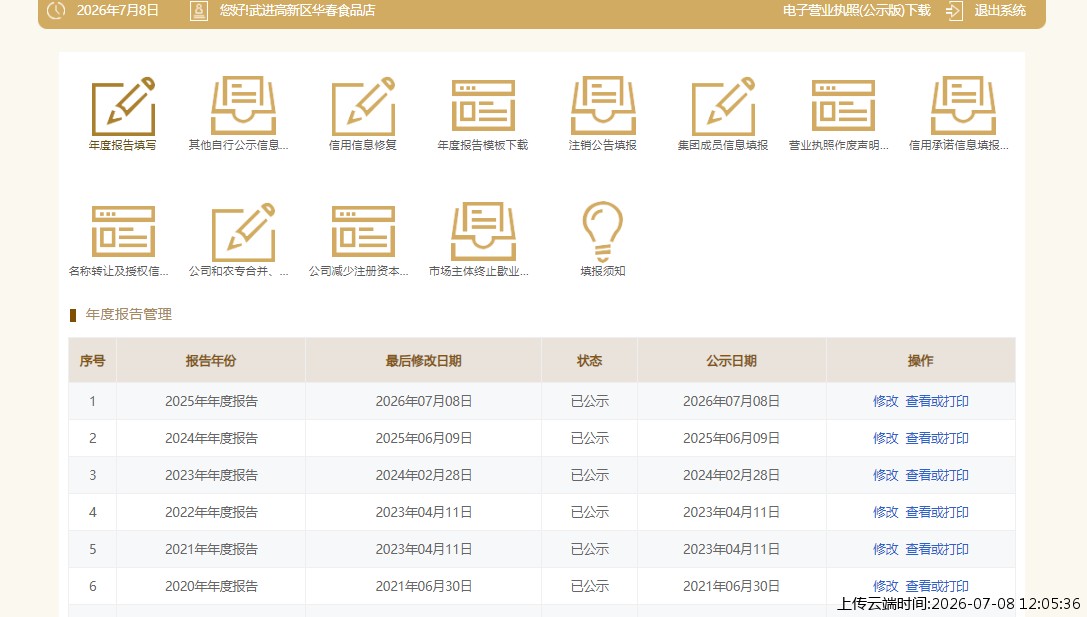The width and height of the screenshot is (1087, 617).
Task: Click 查看或打印 for 2022年年度报告
Action: 937,512
